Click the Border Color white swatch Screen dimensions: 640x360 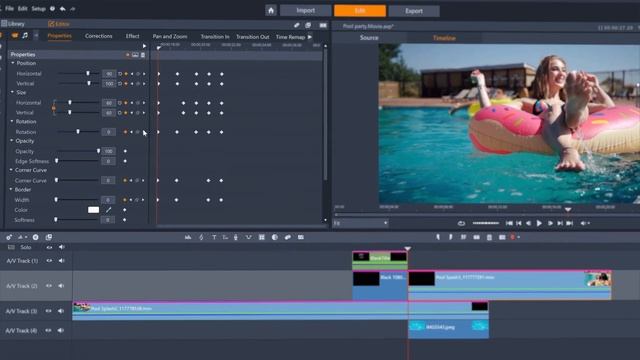pos(93,210)
